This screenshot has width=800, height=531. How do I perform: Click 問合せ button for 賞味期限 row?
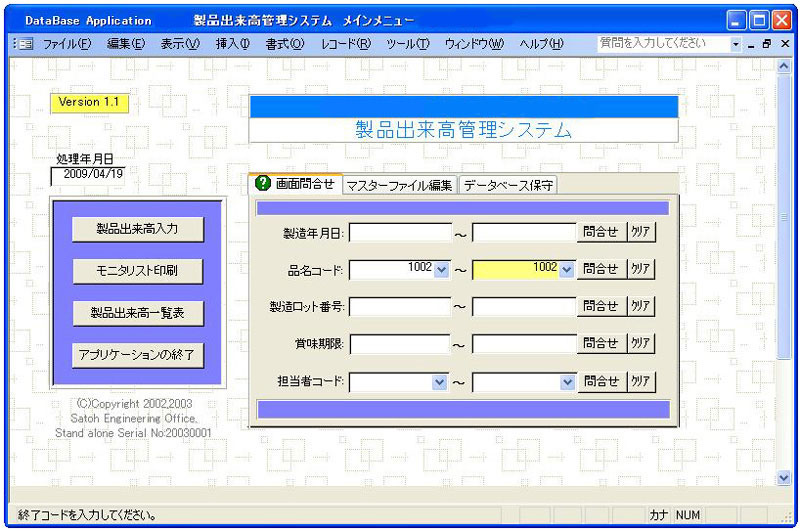coord(601,344)
